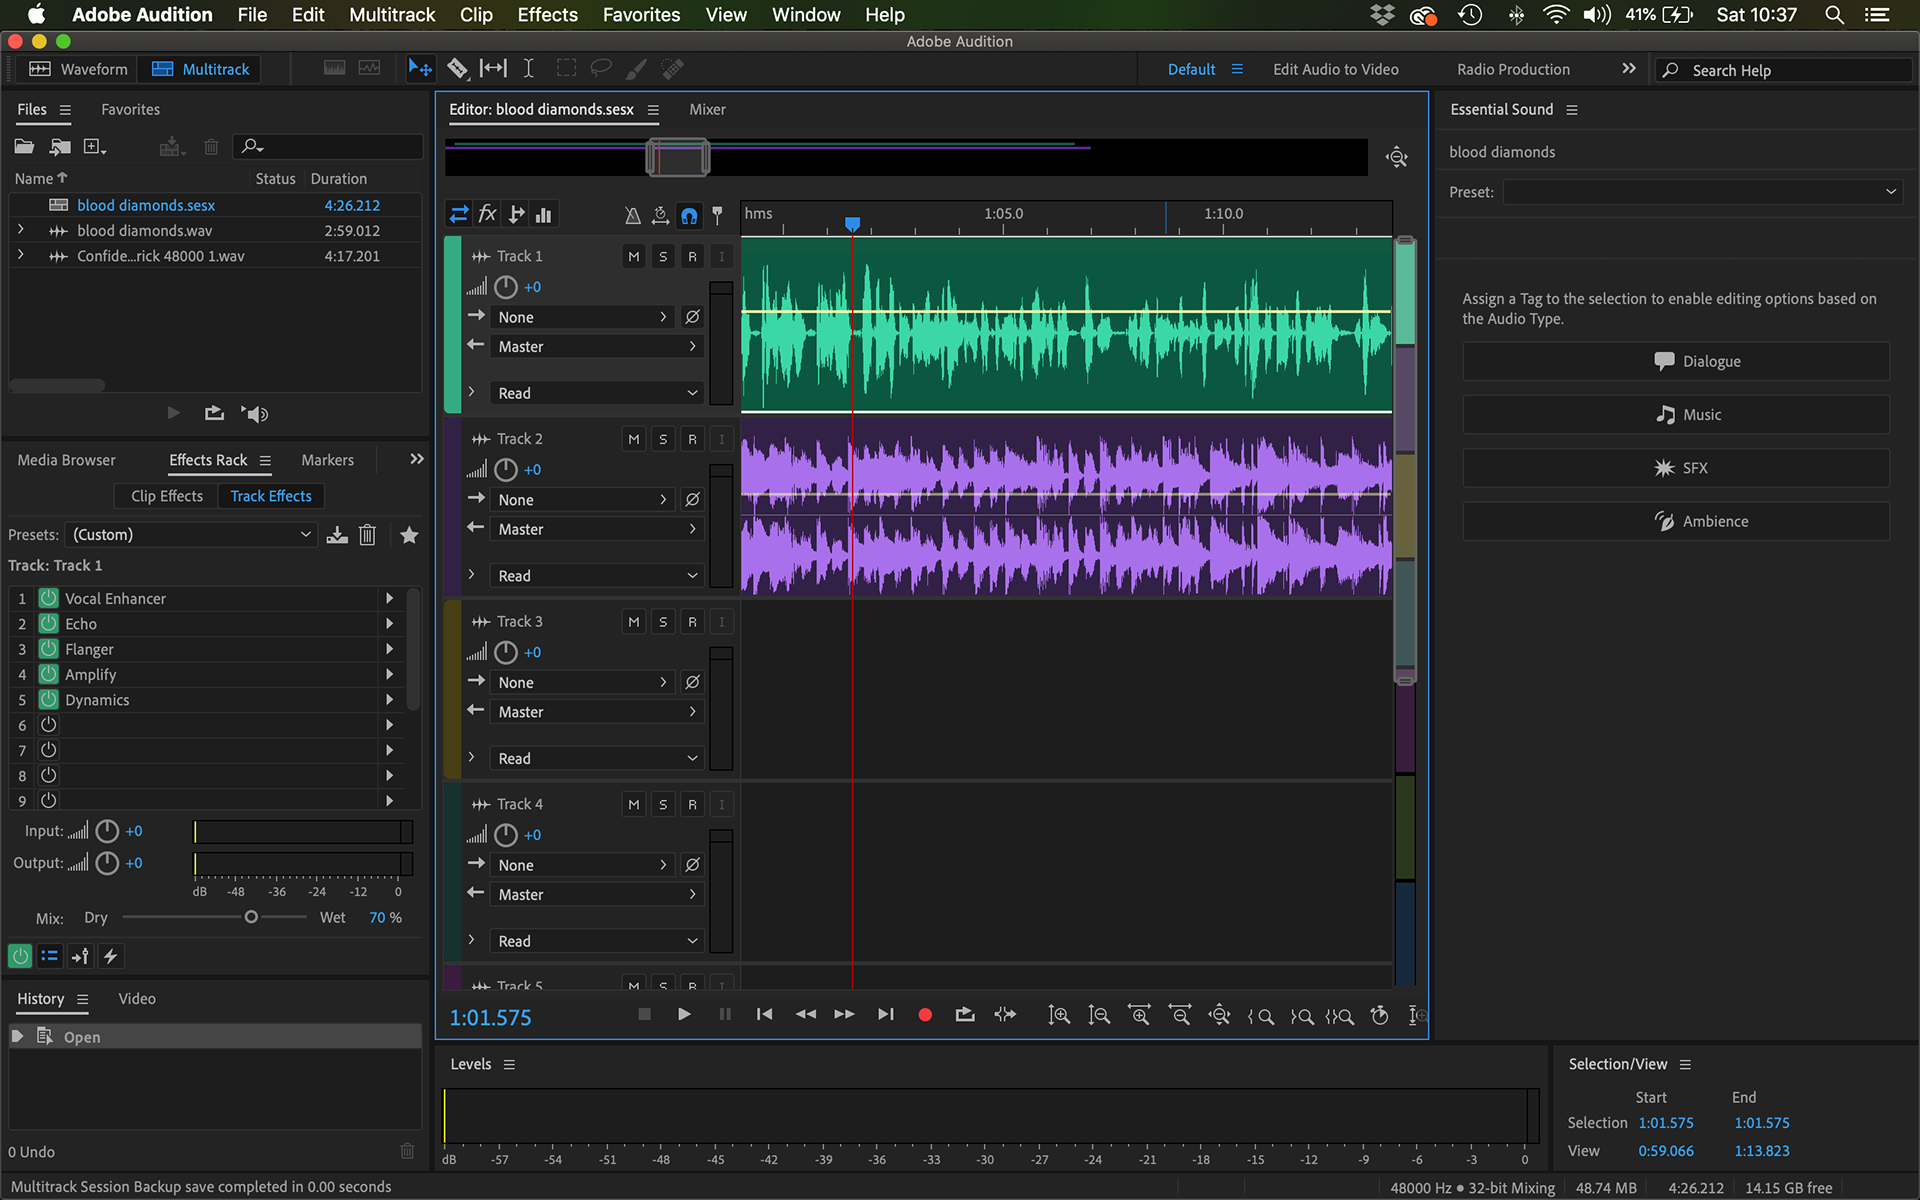The height and width of the screenshot is (1200, 1920).
Task: Move playhead to previous marker
Action: click(765, 1015)
